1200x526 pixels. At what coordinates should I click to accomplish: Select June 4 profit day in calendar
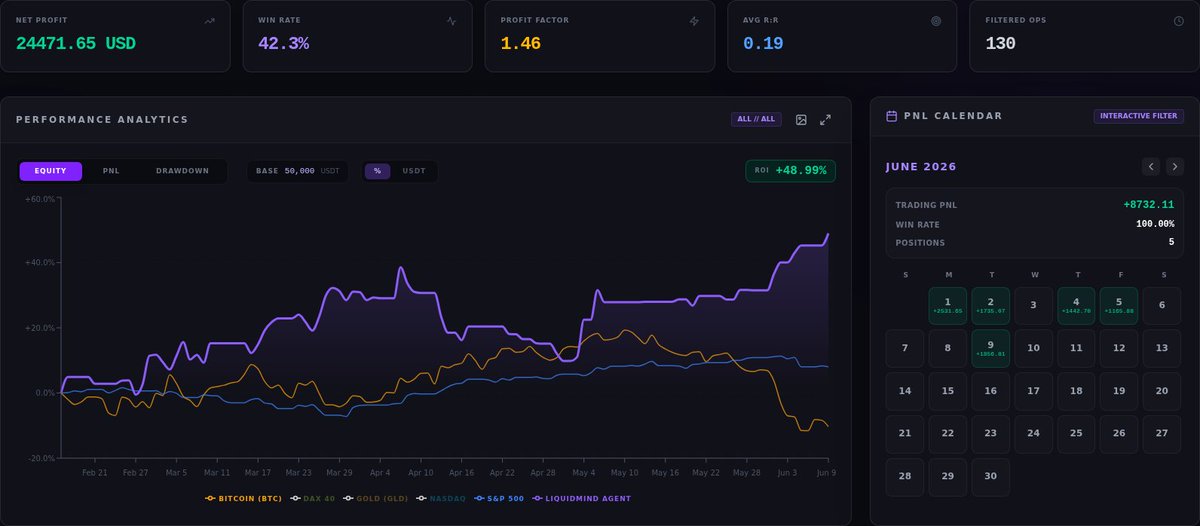1076,306
